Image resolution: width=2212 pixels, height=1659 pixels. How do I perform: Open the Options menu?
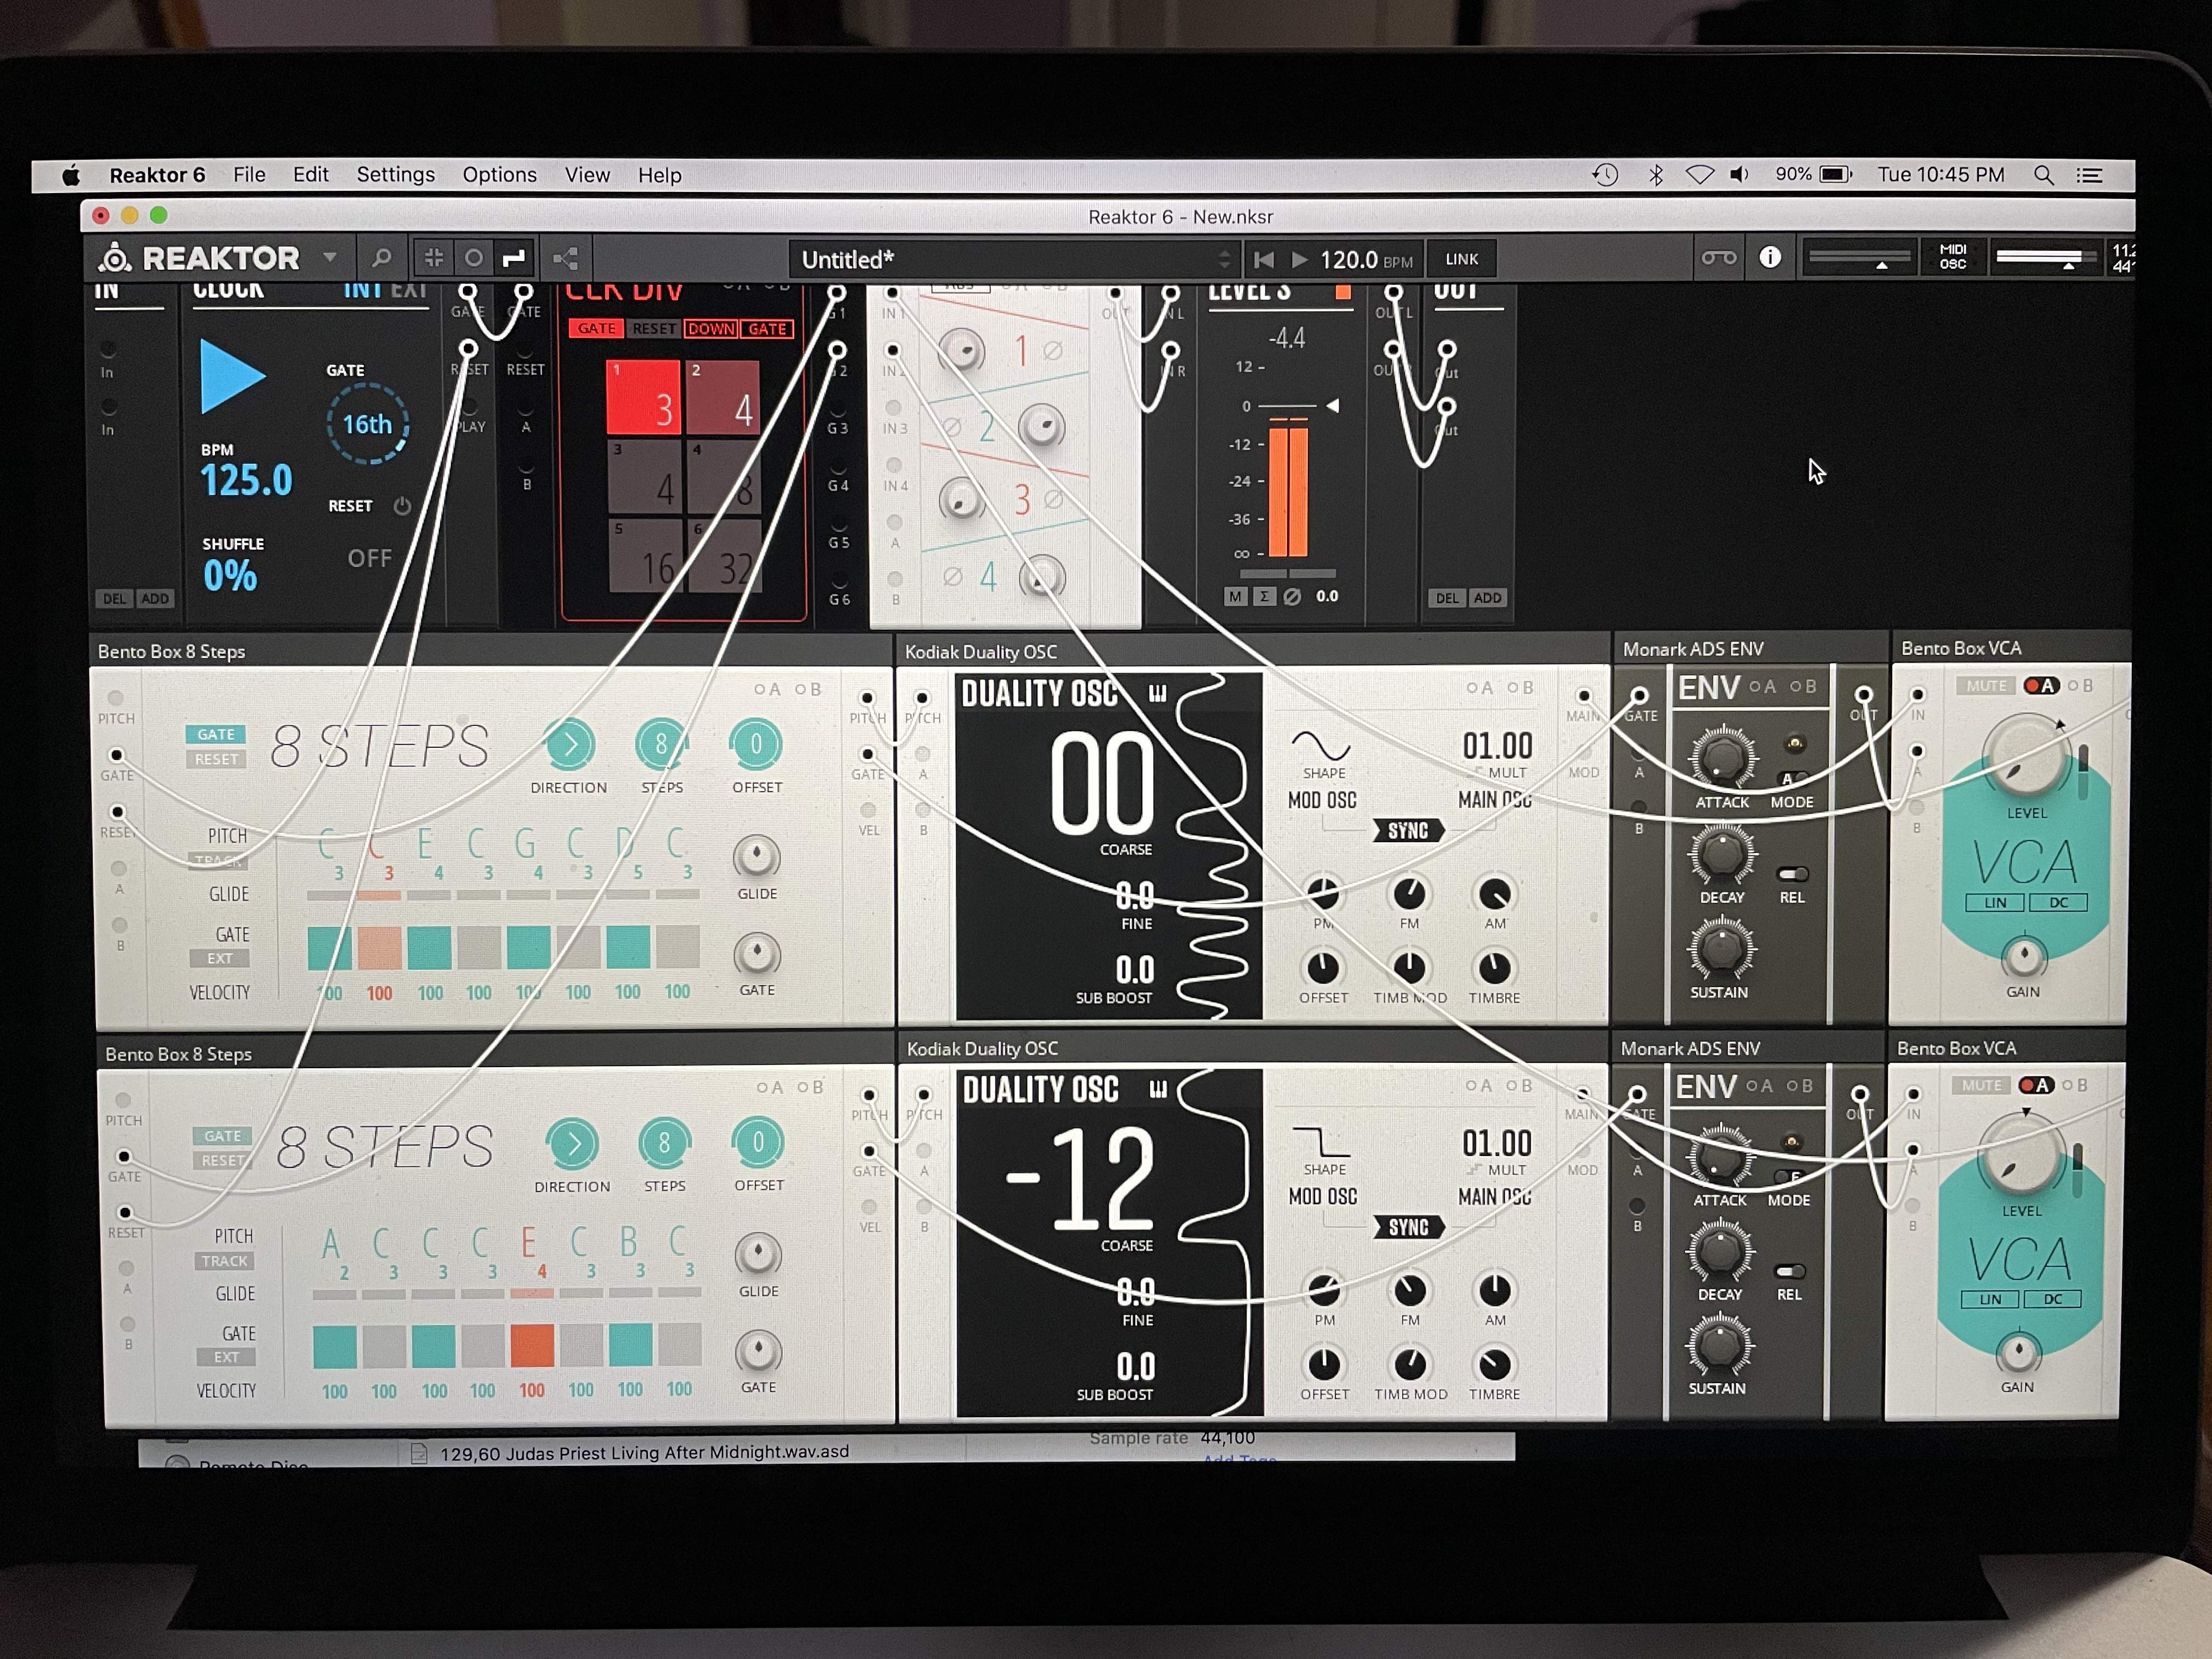click(x=499, y=175)
